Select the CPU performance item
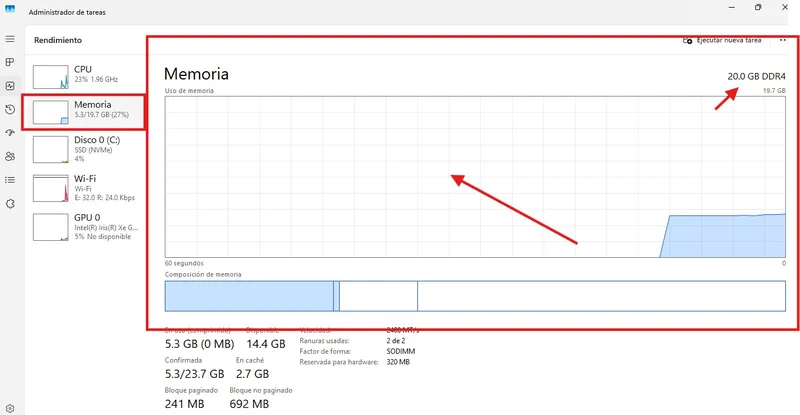The height and width of the screenshot is (415, 800). (x=85, y=75)
